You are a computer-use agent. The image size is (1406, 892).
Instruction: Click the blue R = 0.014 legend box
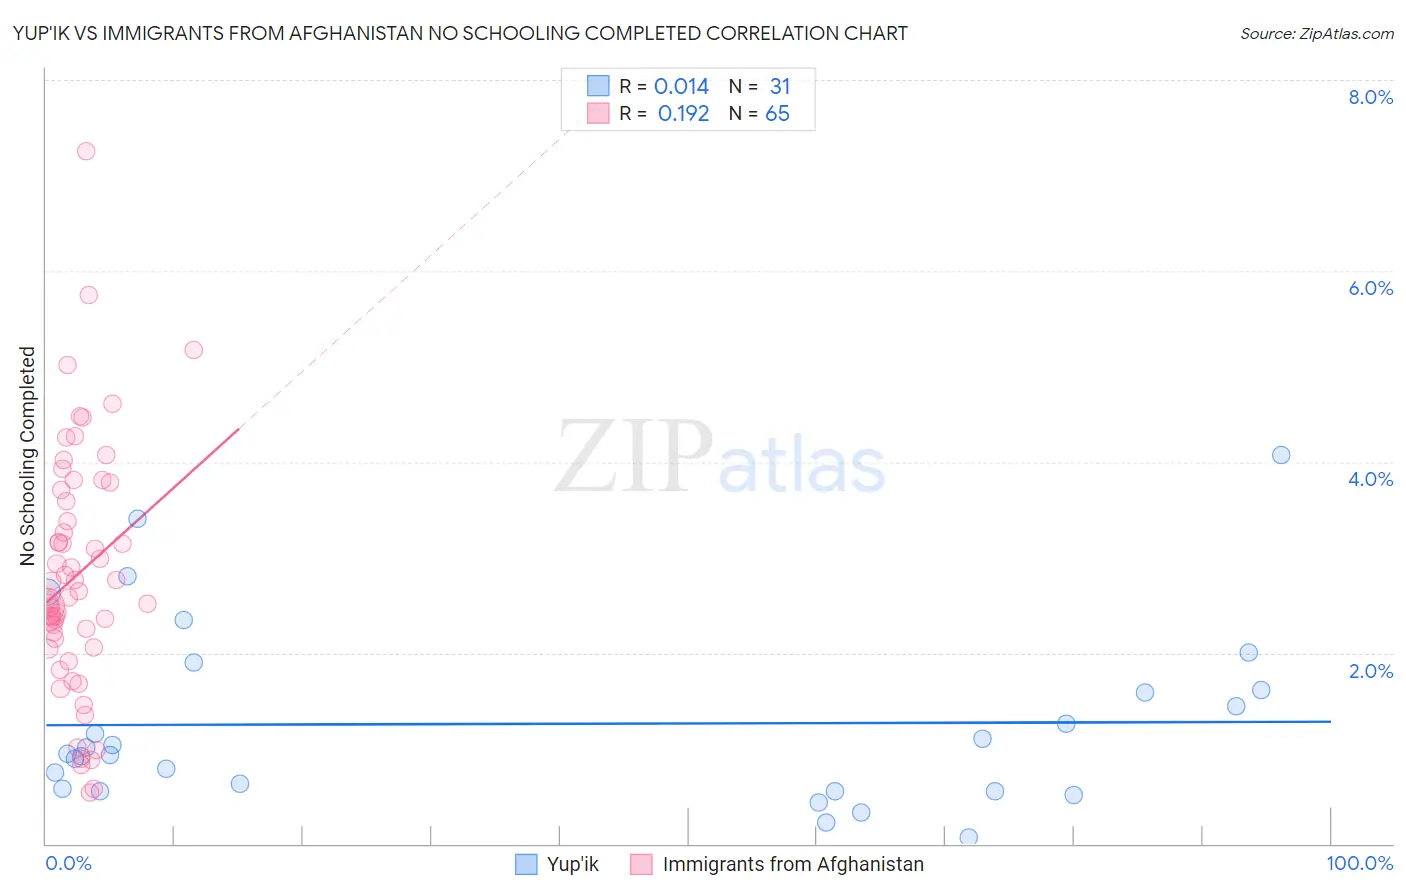(x=598, y=86)
